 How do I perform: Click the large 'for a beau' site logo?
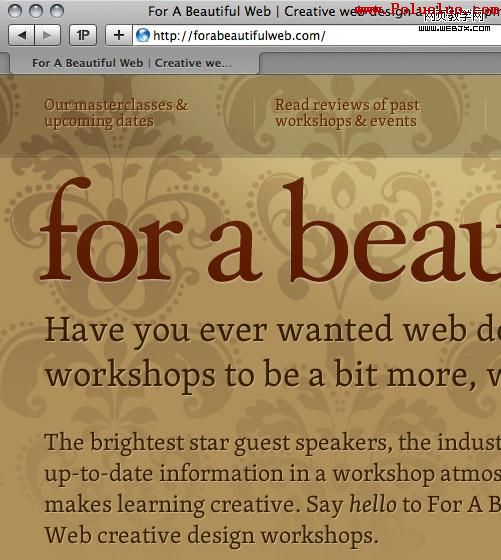tap(270, 230)
